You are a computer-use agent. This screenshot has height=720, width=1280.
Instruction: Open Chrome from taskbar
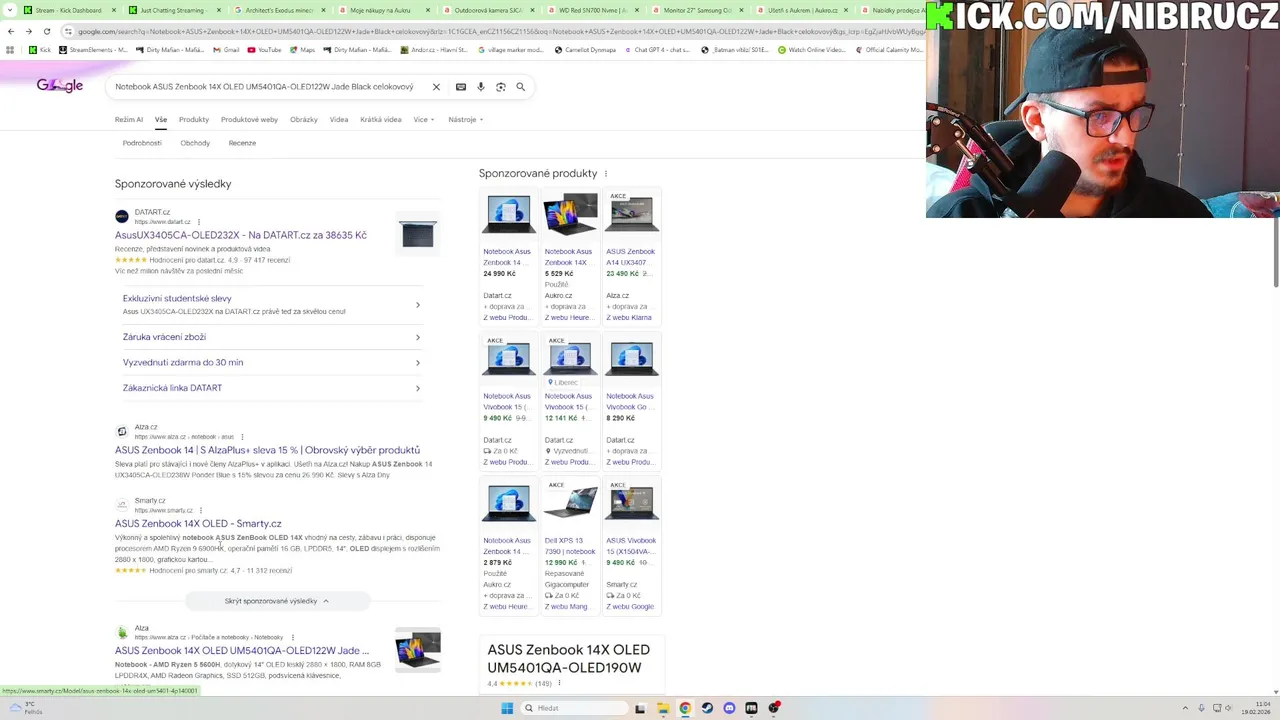(x=685, y=708)
